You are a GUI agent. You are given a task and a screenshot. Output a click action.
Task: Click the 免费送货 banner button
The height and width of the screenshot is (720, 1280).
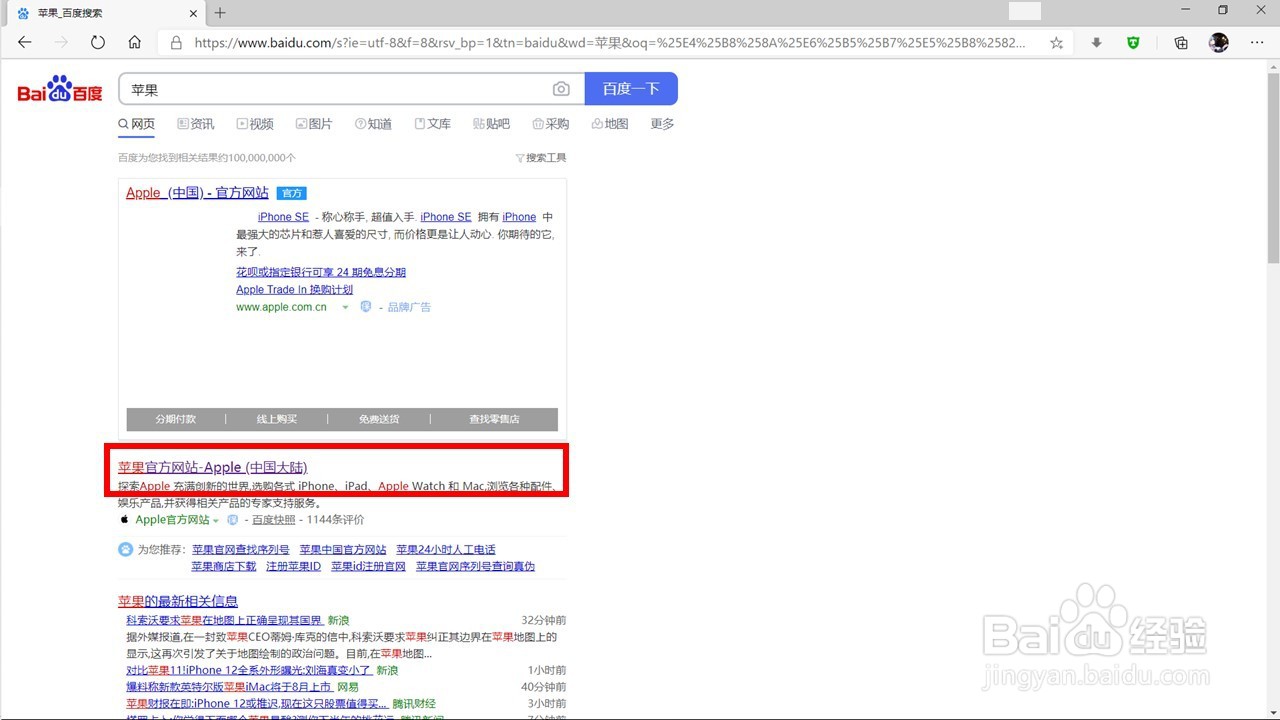tap(379, 419)
